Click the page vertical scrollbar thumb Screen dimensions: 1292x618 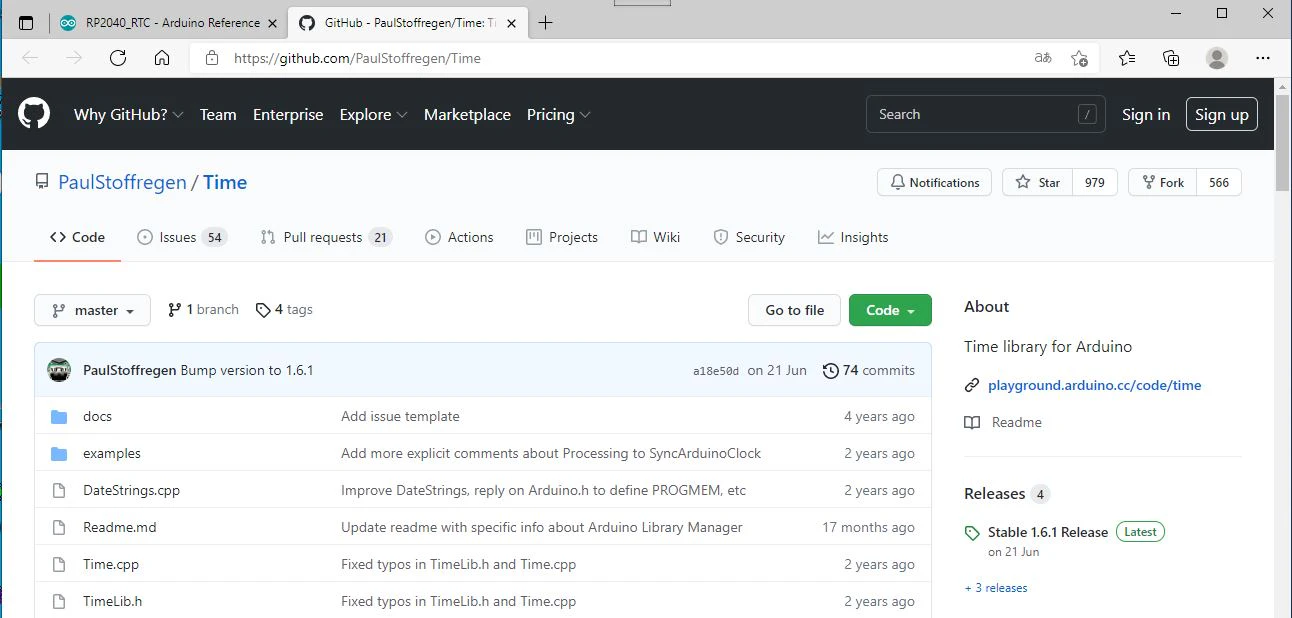click(1282, 142)
